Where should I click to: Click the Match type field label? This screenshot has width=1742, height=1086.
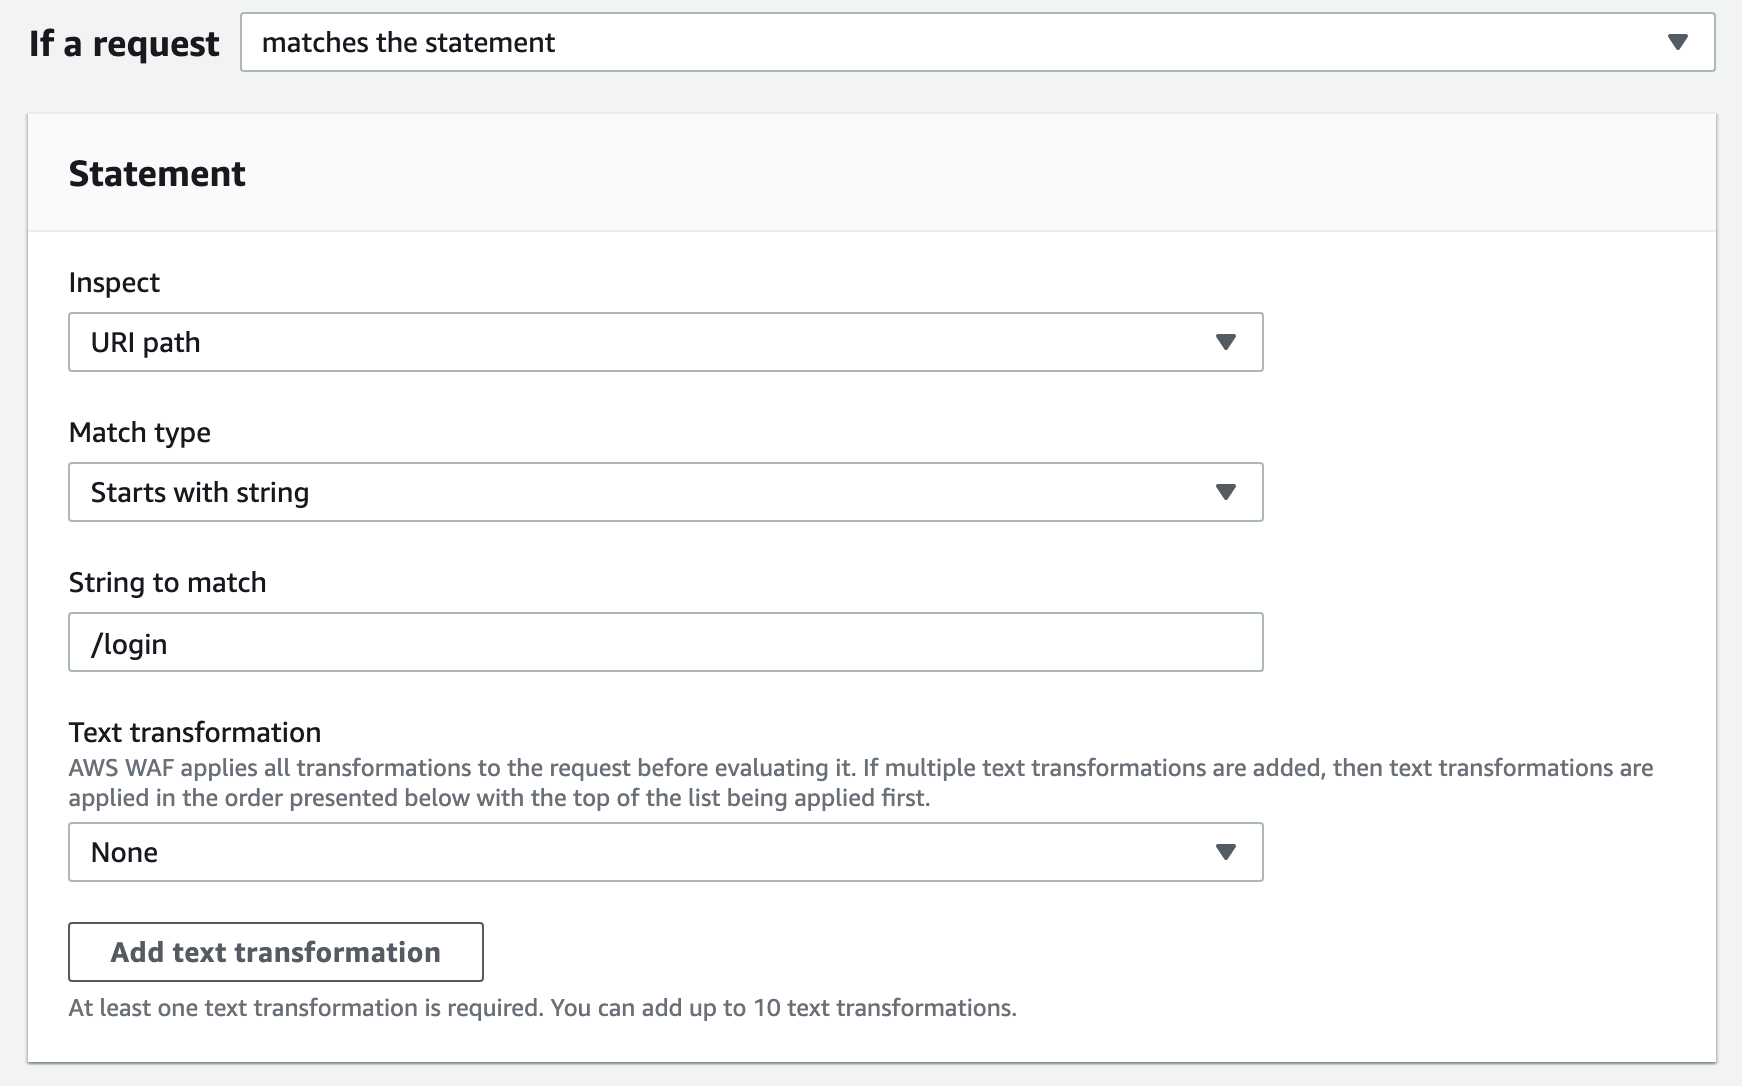(x=139, y=432)
